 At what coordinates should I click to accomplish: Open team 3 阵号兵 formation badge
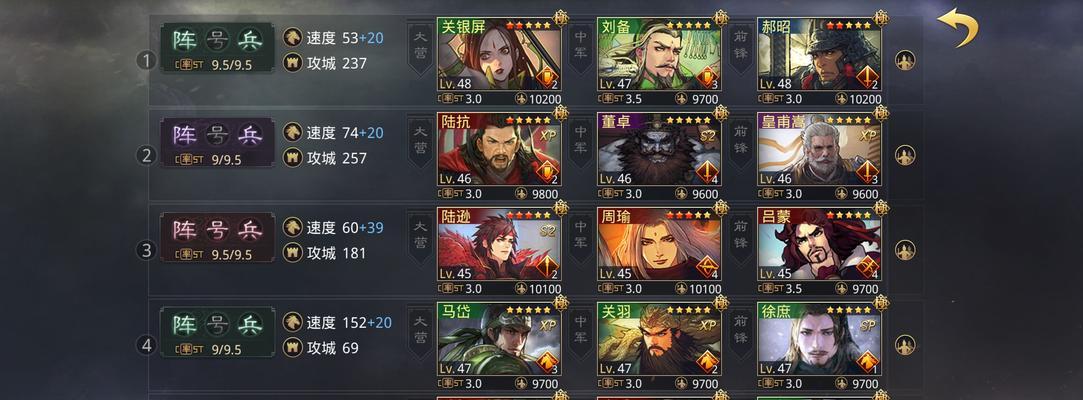click(218, 237)
